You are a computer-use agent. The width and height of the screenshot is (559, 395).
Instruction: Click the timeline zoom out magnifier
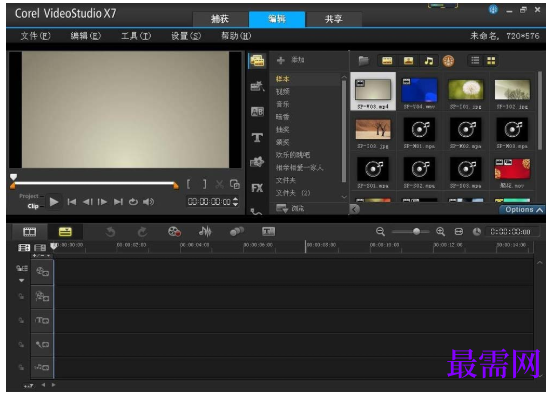tap(380, 232)
